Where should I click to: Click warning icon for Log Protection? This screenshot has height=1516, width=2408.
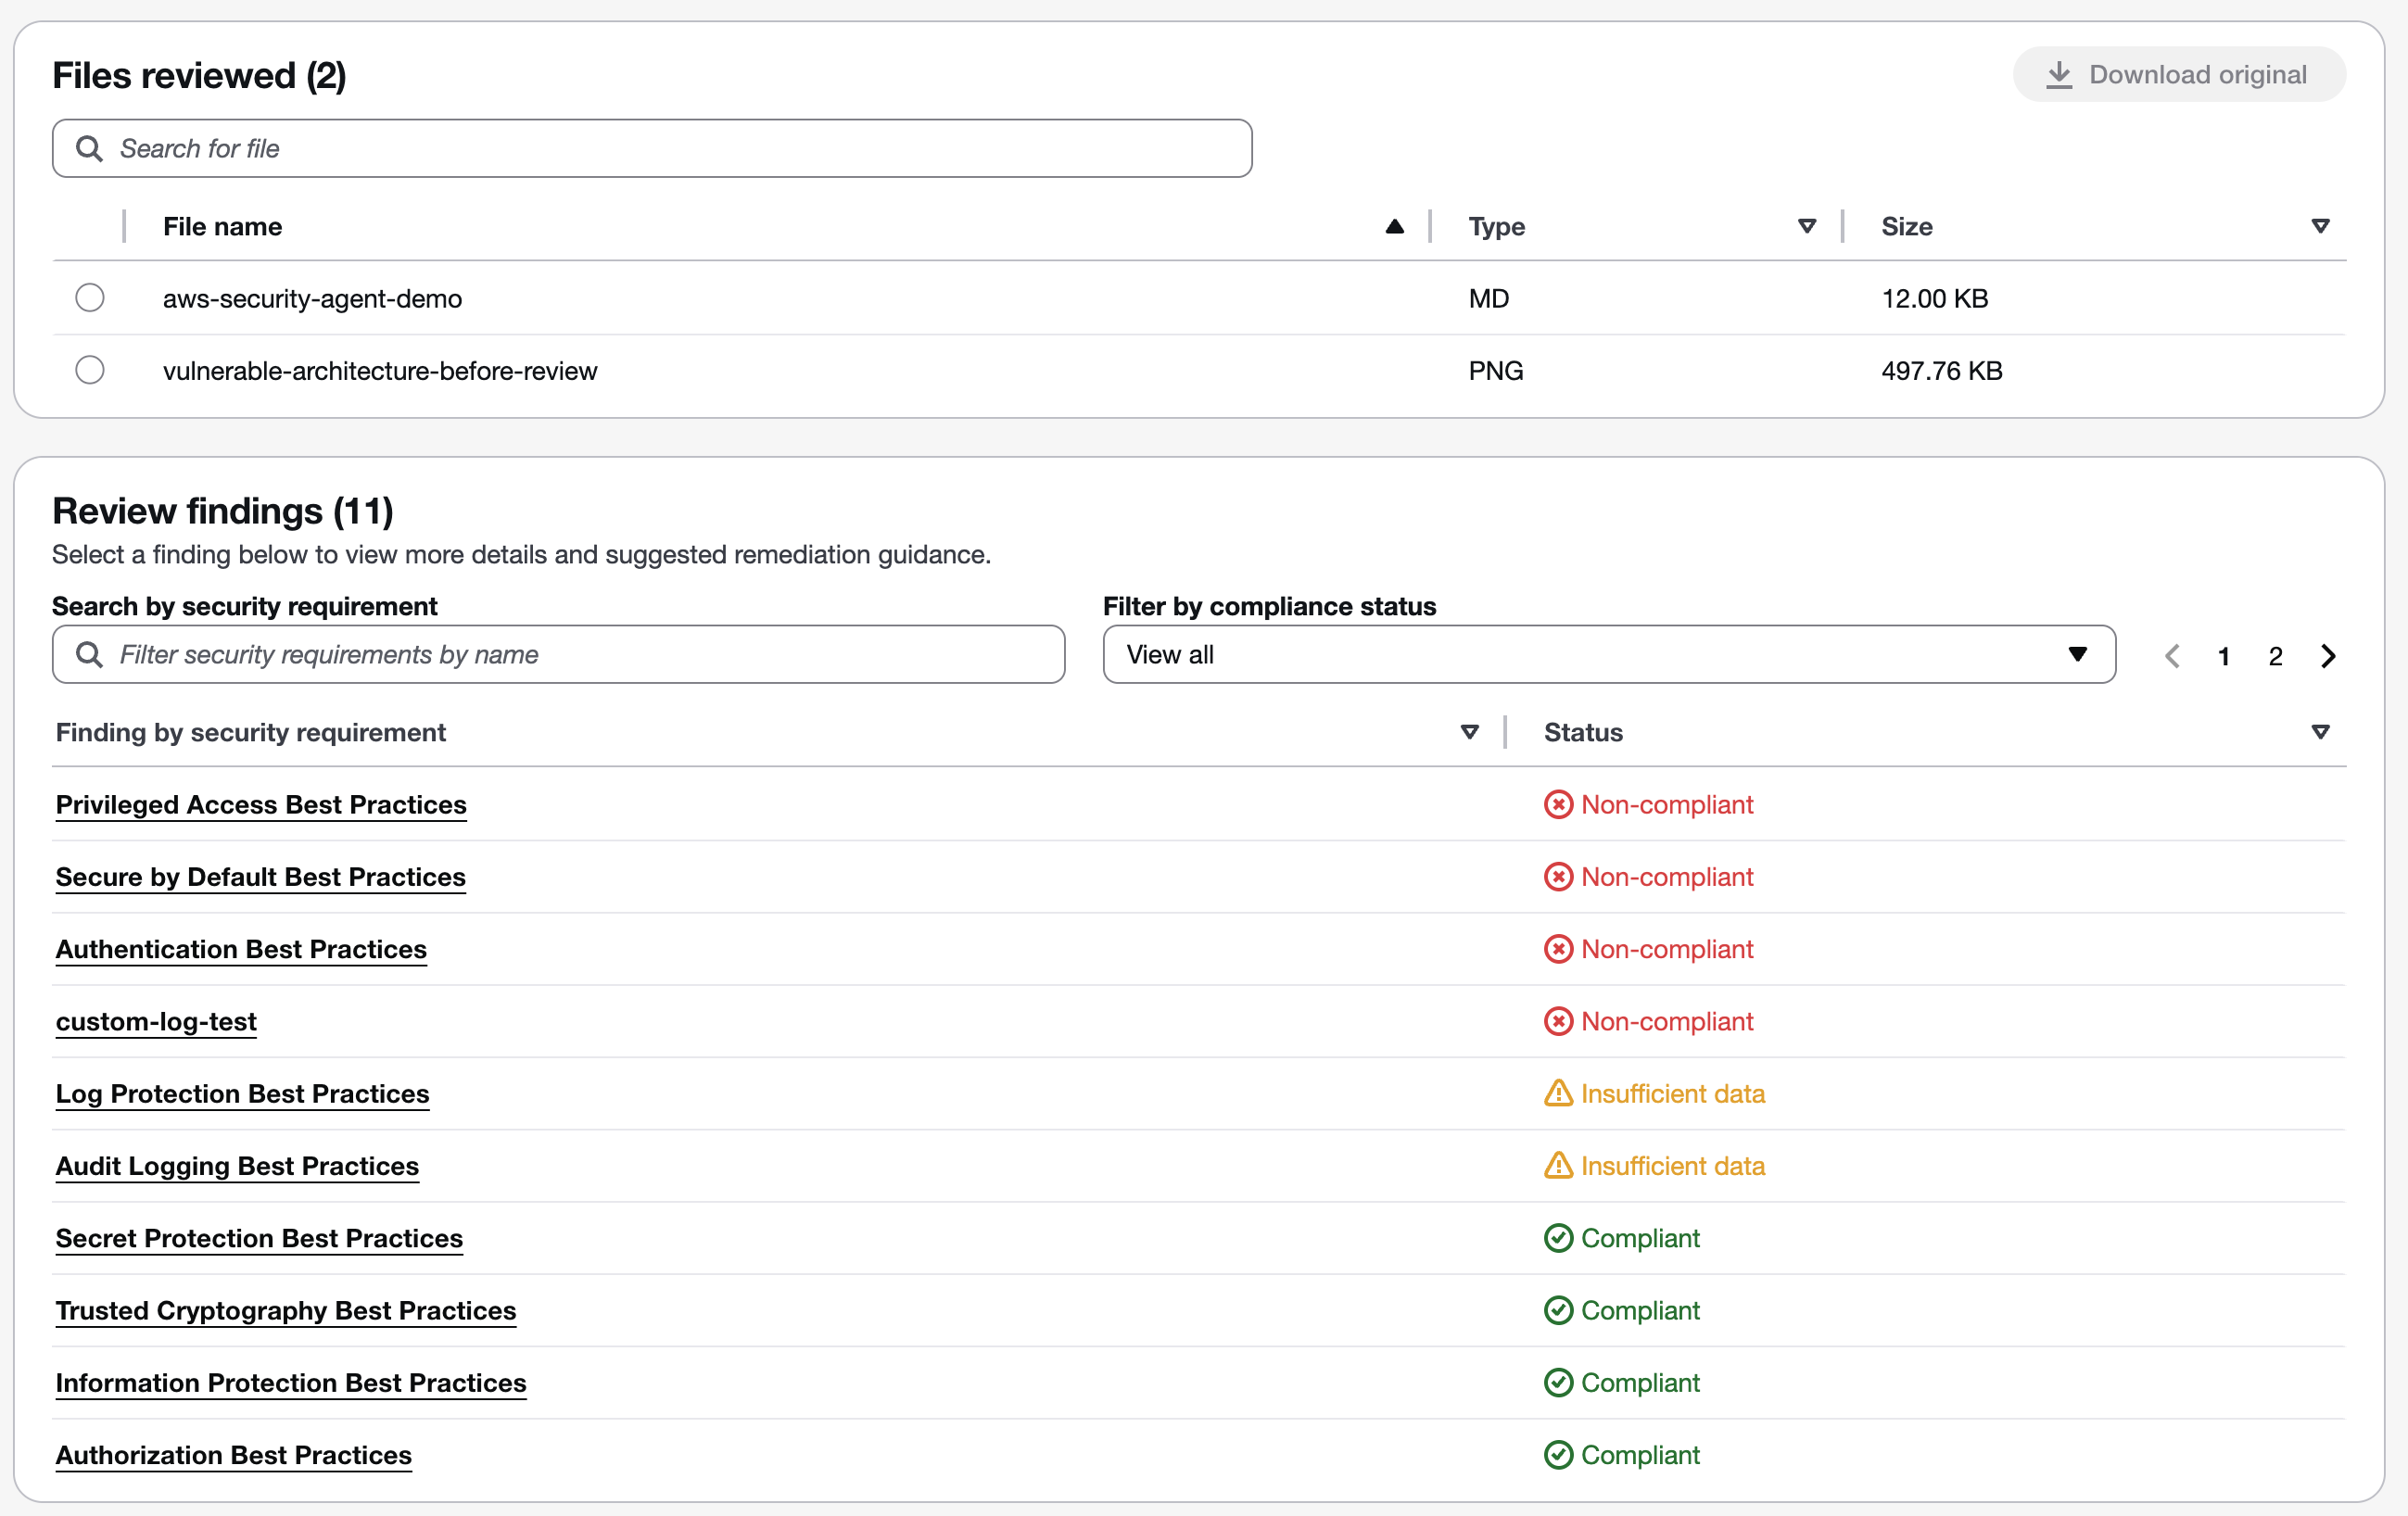coord(1558,1093)
